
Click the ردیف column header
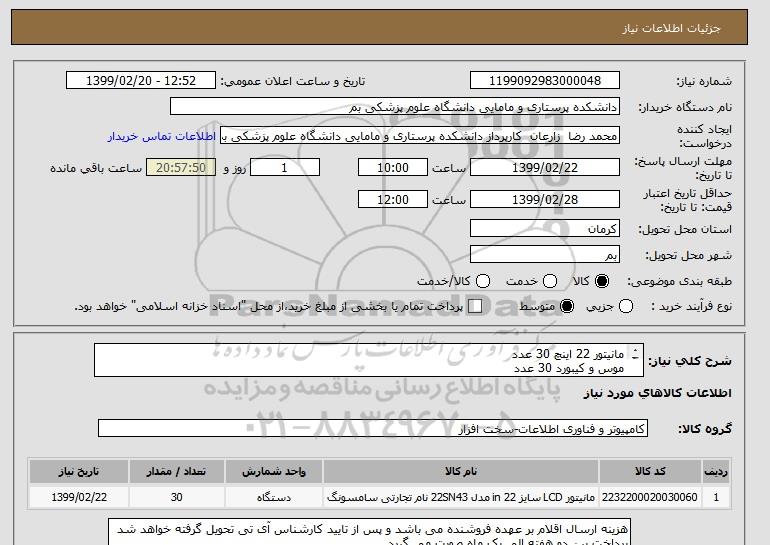click(x=716, y=471)
